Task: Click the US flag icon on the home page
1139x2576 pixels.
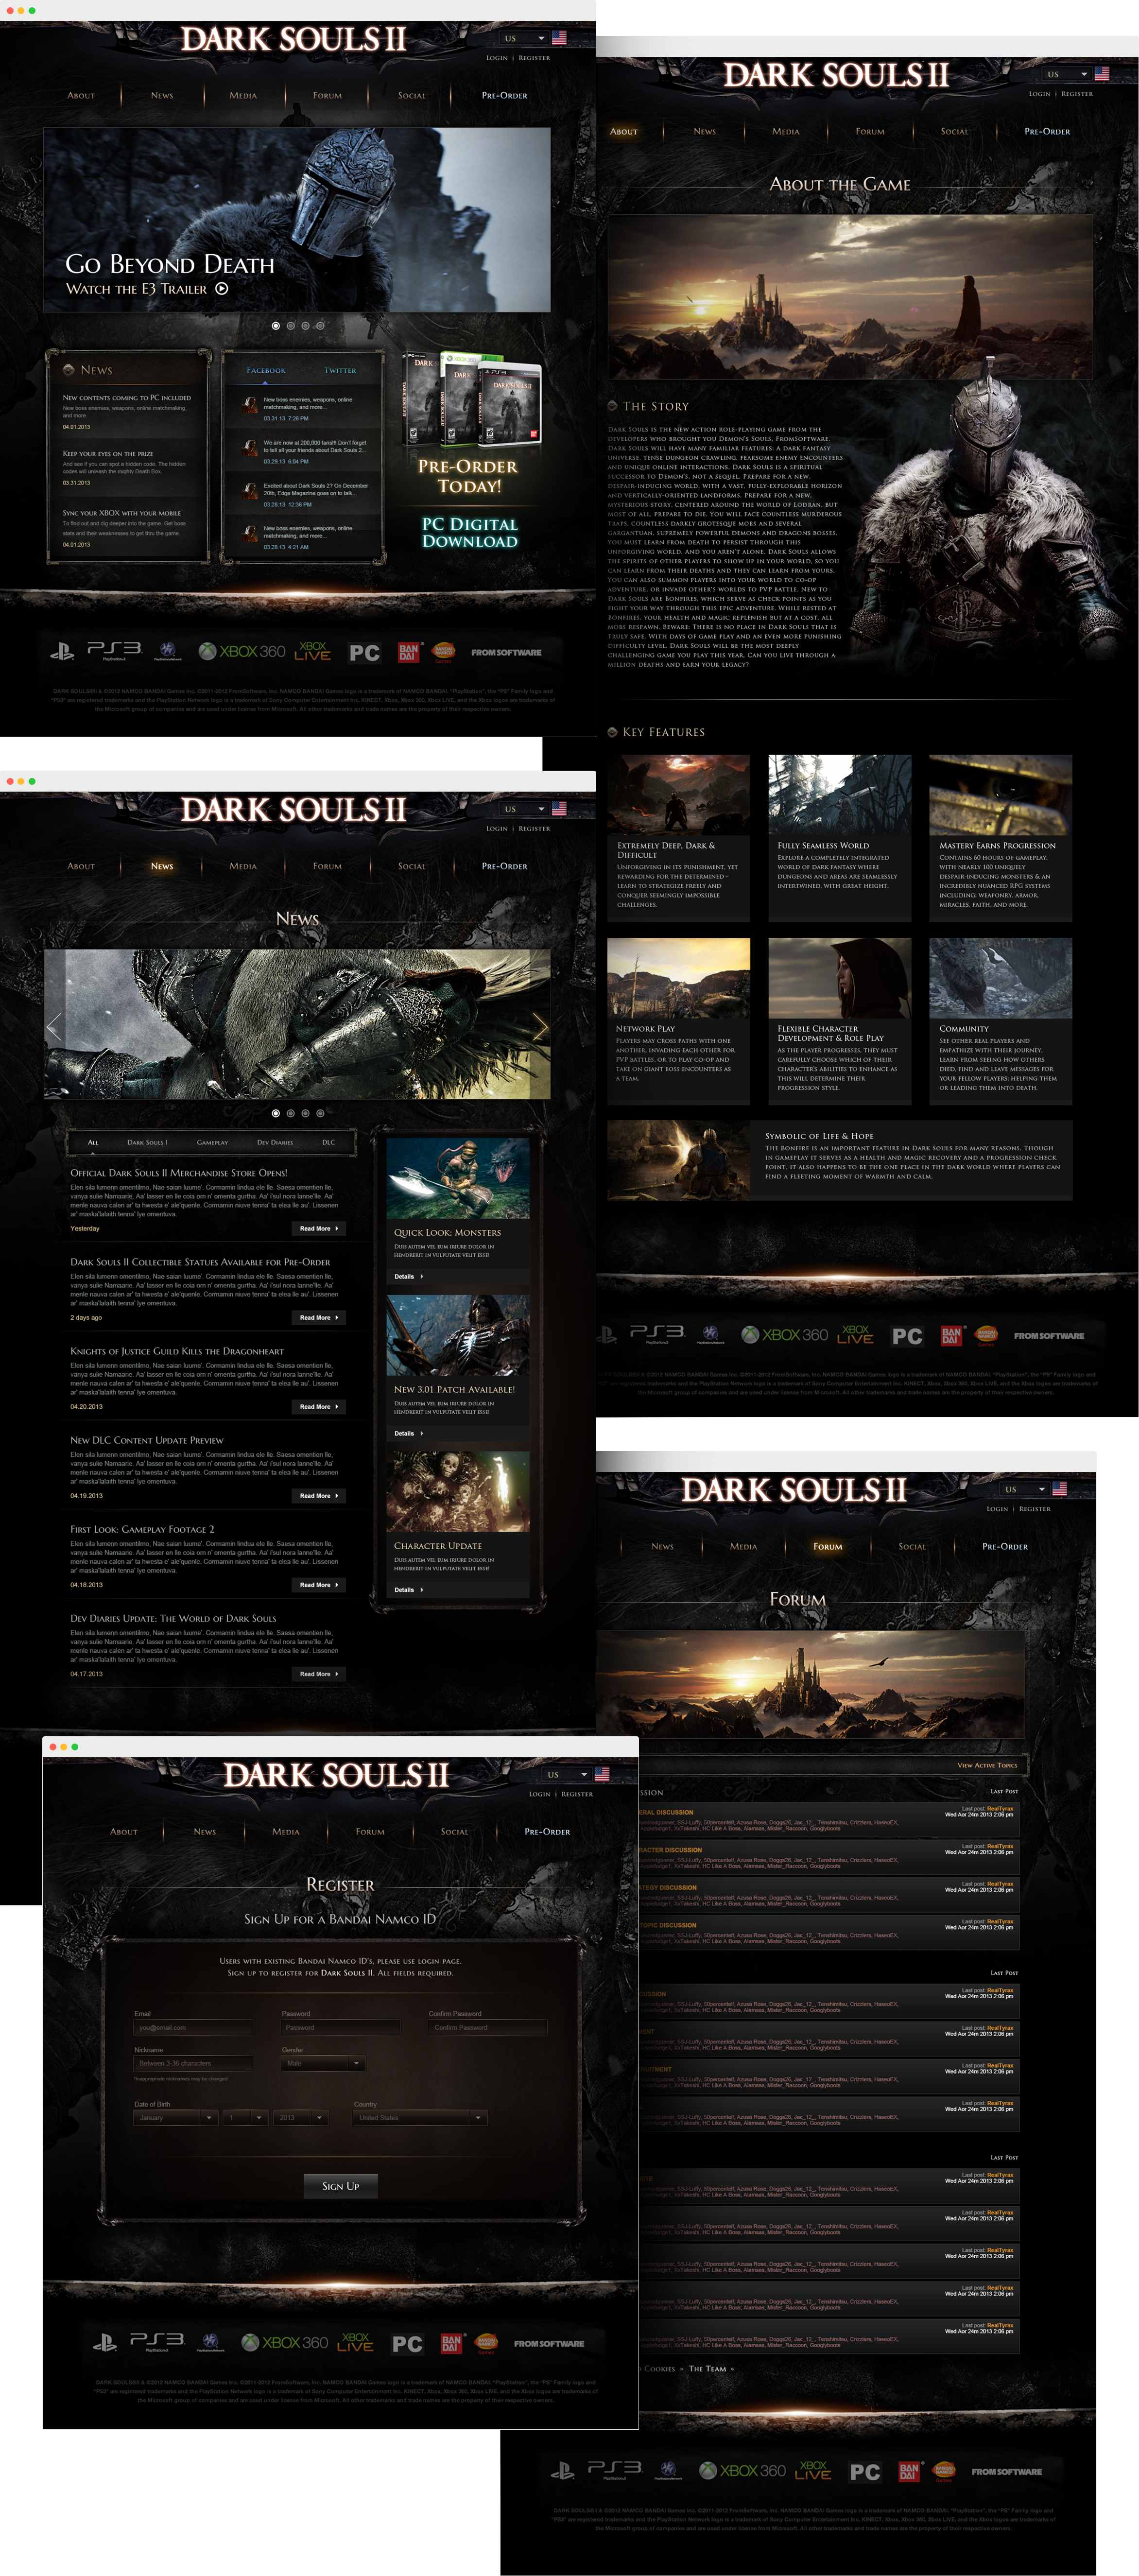Action: (x=559, y=38)
